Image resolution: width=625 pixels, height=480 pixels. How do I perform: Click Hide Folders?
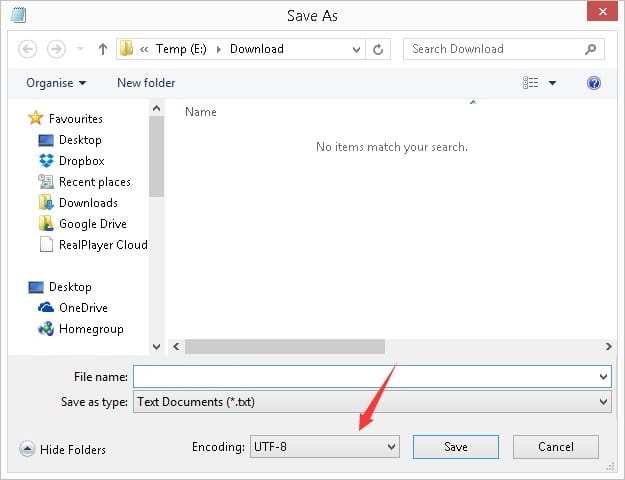point(63,449)
